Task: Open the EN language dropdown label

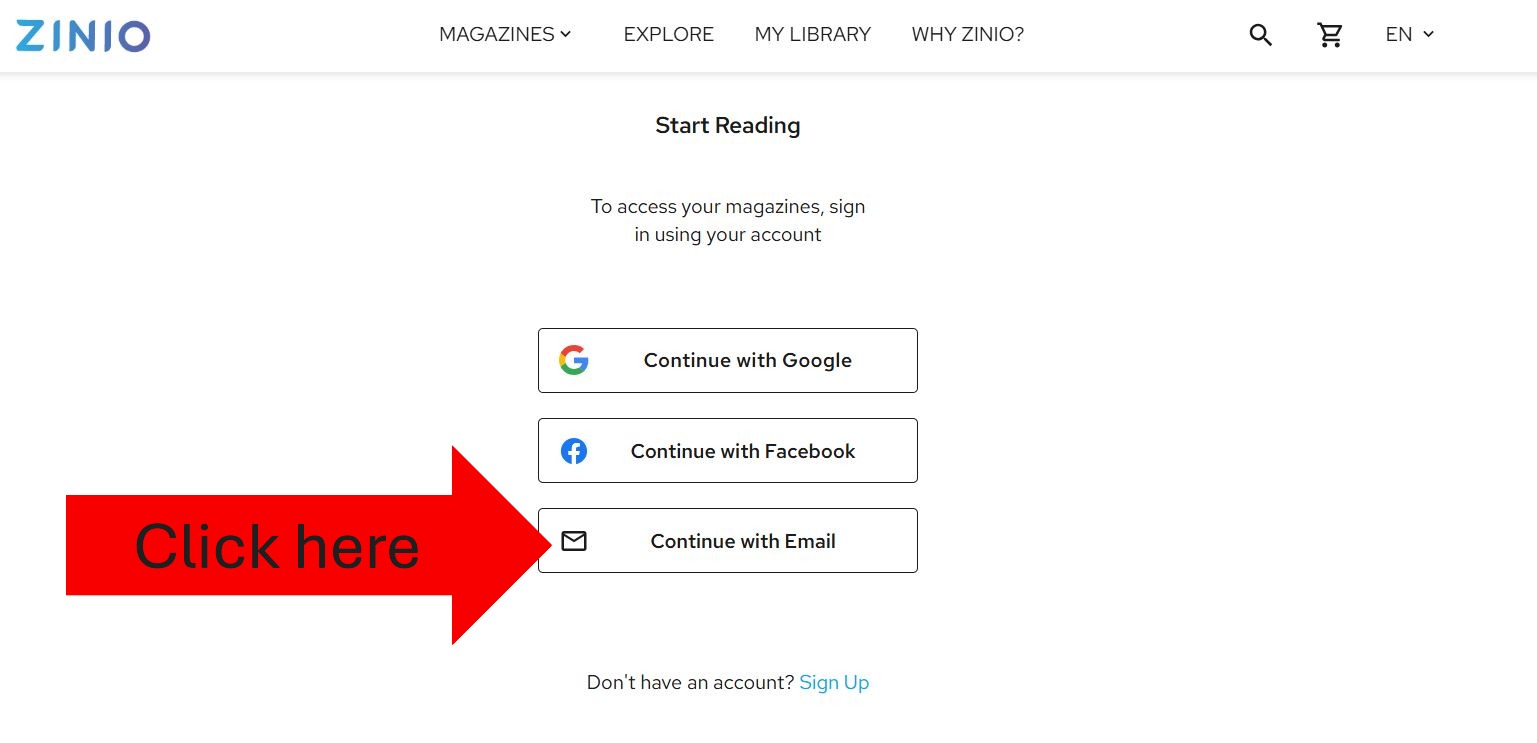Action: [x=1398, y=34]
